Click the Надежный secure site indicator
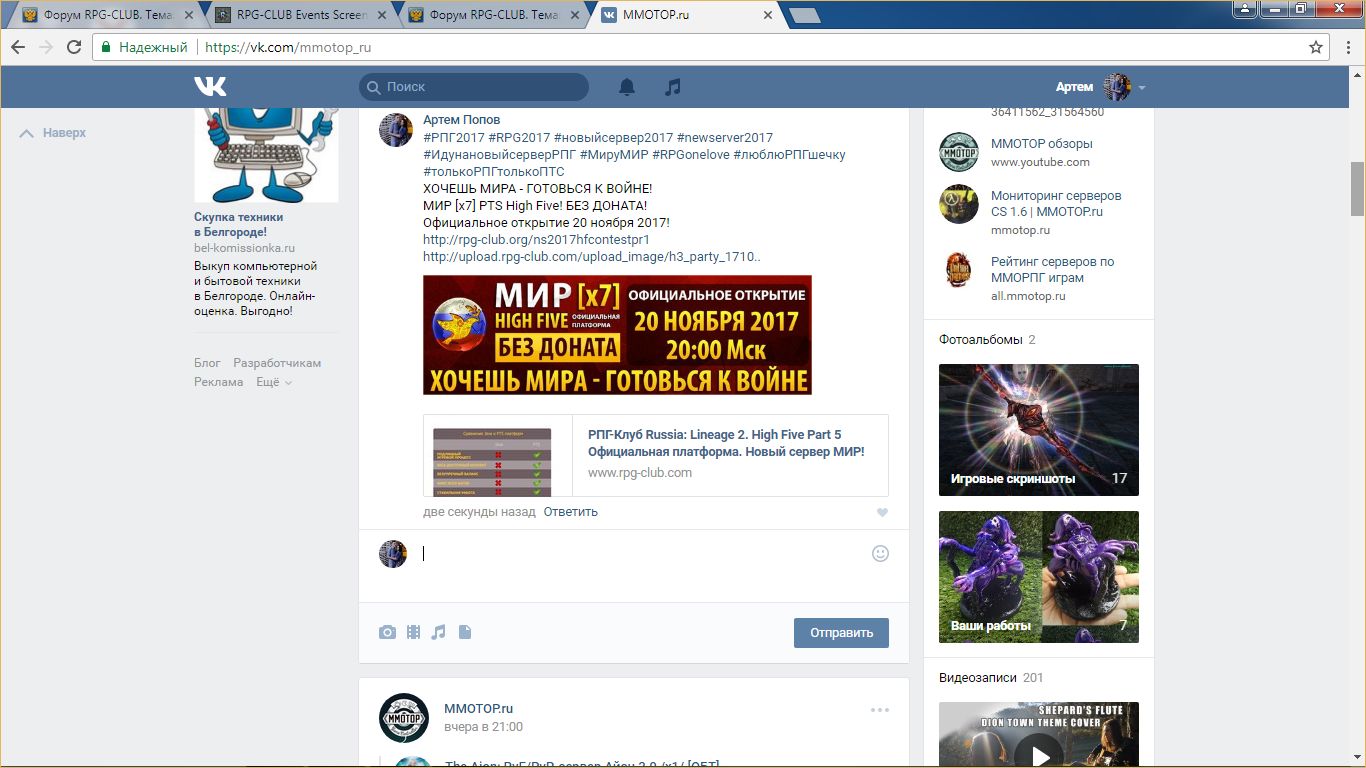This screenshot has height=768, width=1366. [143, 47]
